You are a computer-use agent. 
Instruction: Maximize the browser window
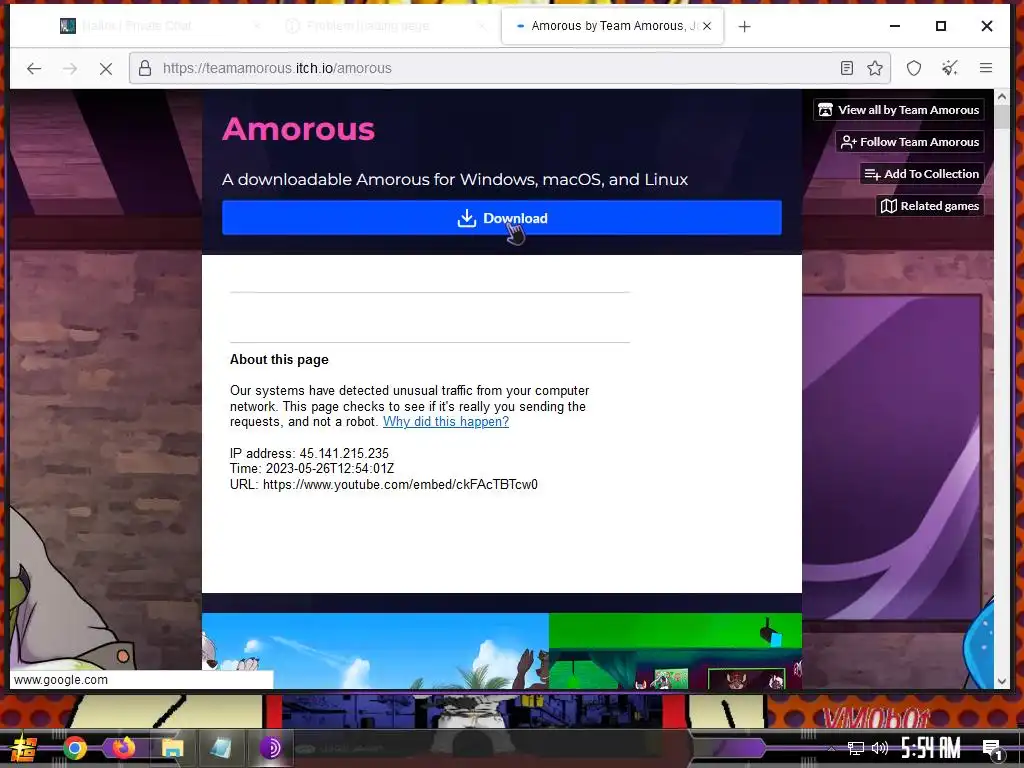coord(940,26)
